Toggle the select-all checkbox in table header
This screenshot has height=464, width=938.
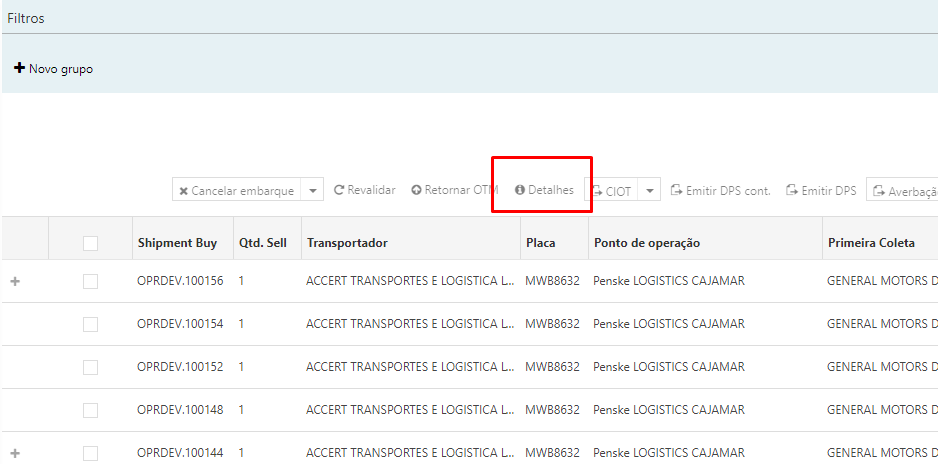90,243
